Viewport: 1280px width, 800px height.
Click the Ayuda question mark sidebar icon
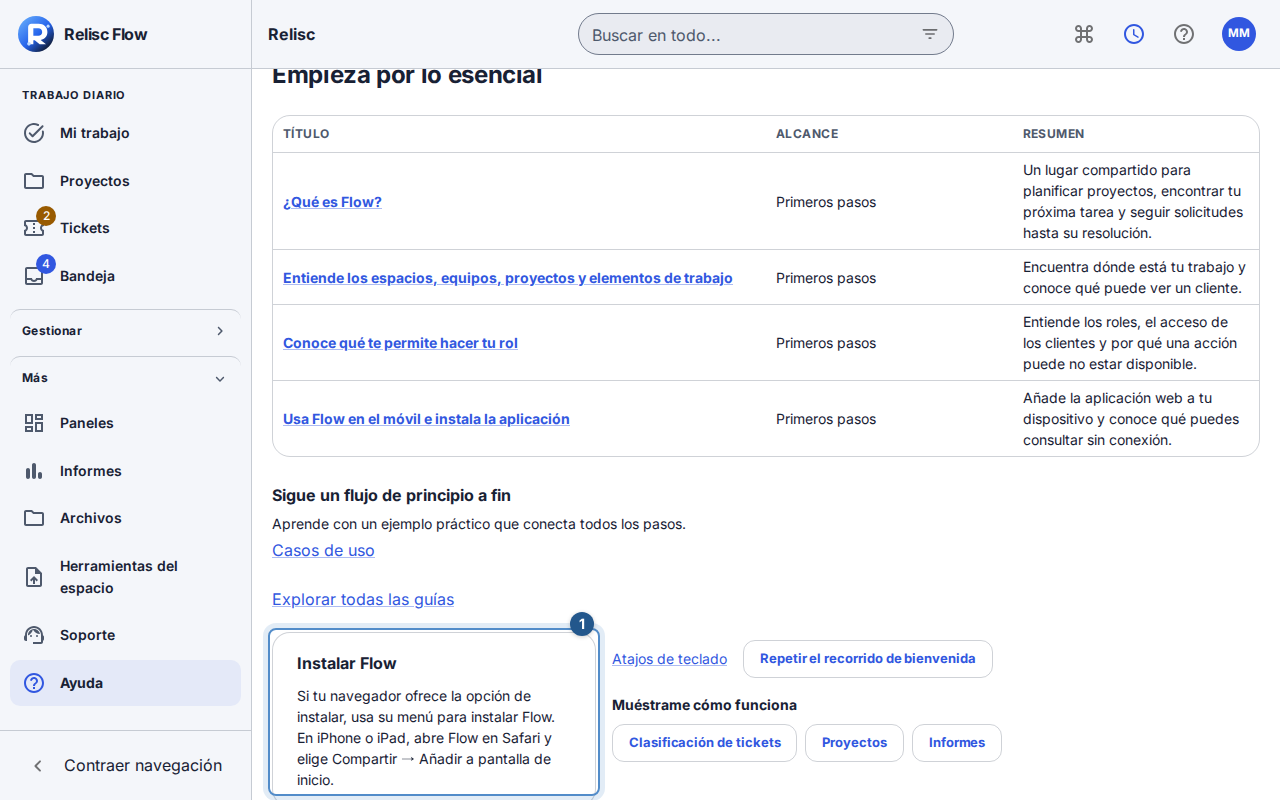pyautogui.click(x=34, y=683)
